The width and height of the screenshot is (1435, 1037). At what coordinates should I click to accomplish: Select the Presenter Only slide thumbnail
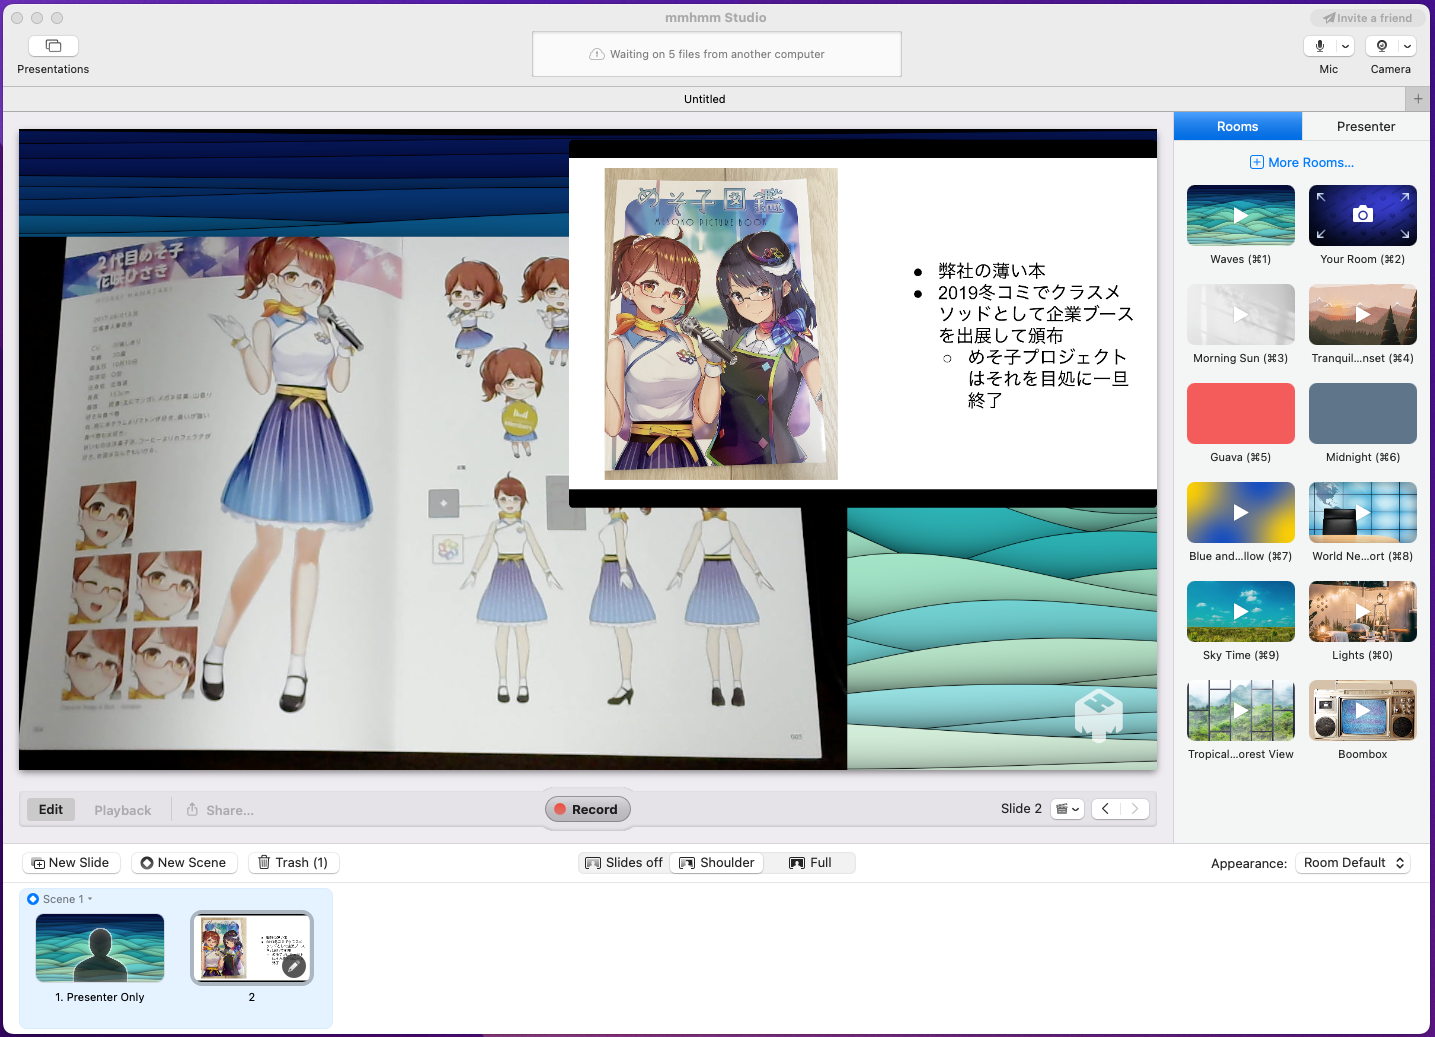point(100,948)
